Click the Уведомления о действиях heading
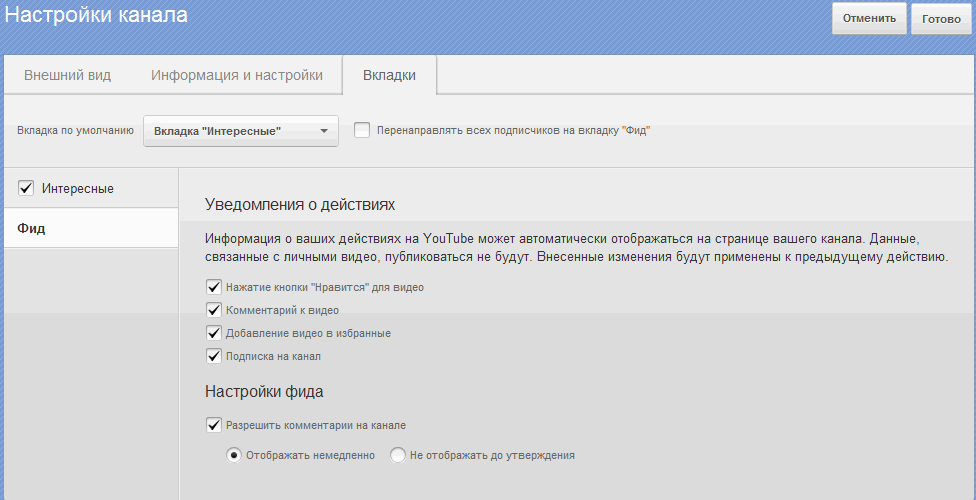The height and width of the screenshot is (500, 976). pyautogui.click(x=300, y=204)
